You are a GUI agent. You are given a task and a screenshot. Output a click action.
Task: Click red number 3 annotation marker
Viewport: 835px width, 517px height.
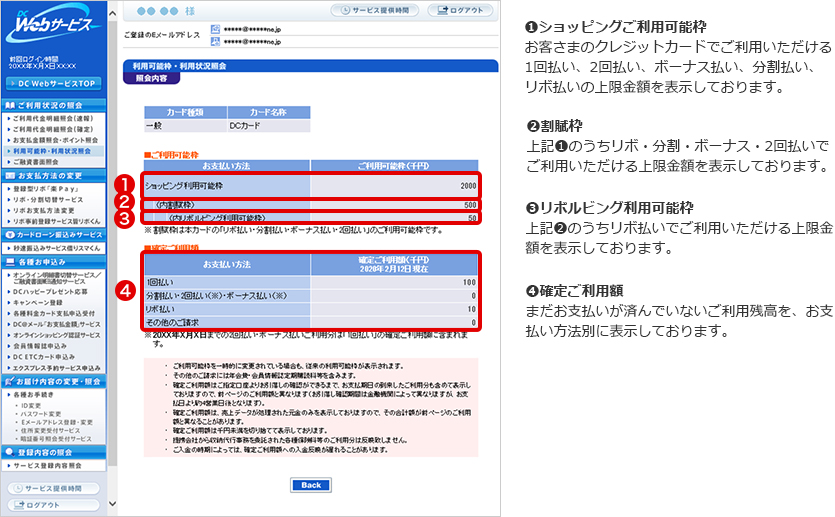pyautogui.click(x=125, y=217)
